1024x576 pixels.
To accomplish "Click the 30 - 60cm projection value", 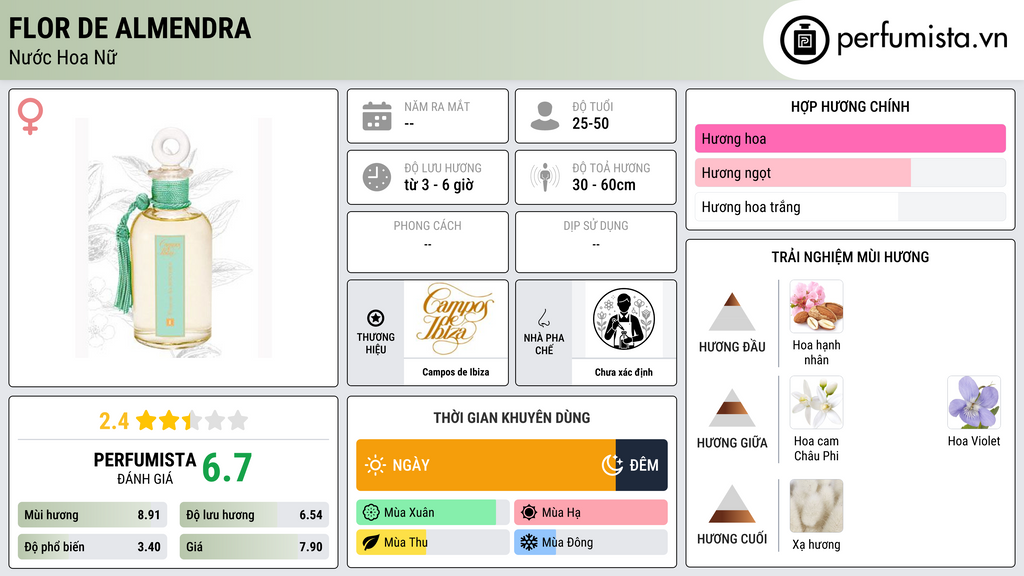I will 603,185.
